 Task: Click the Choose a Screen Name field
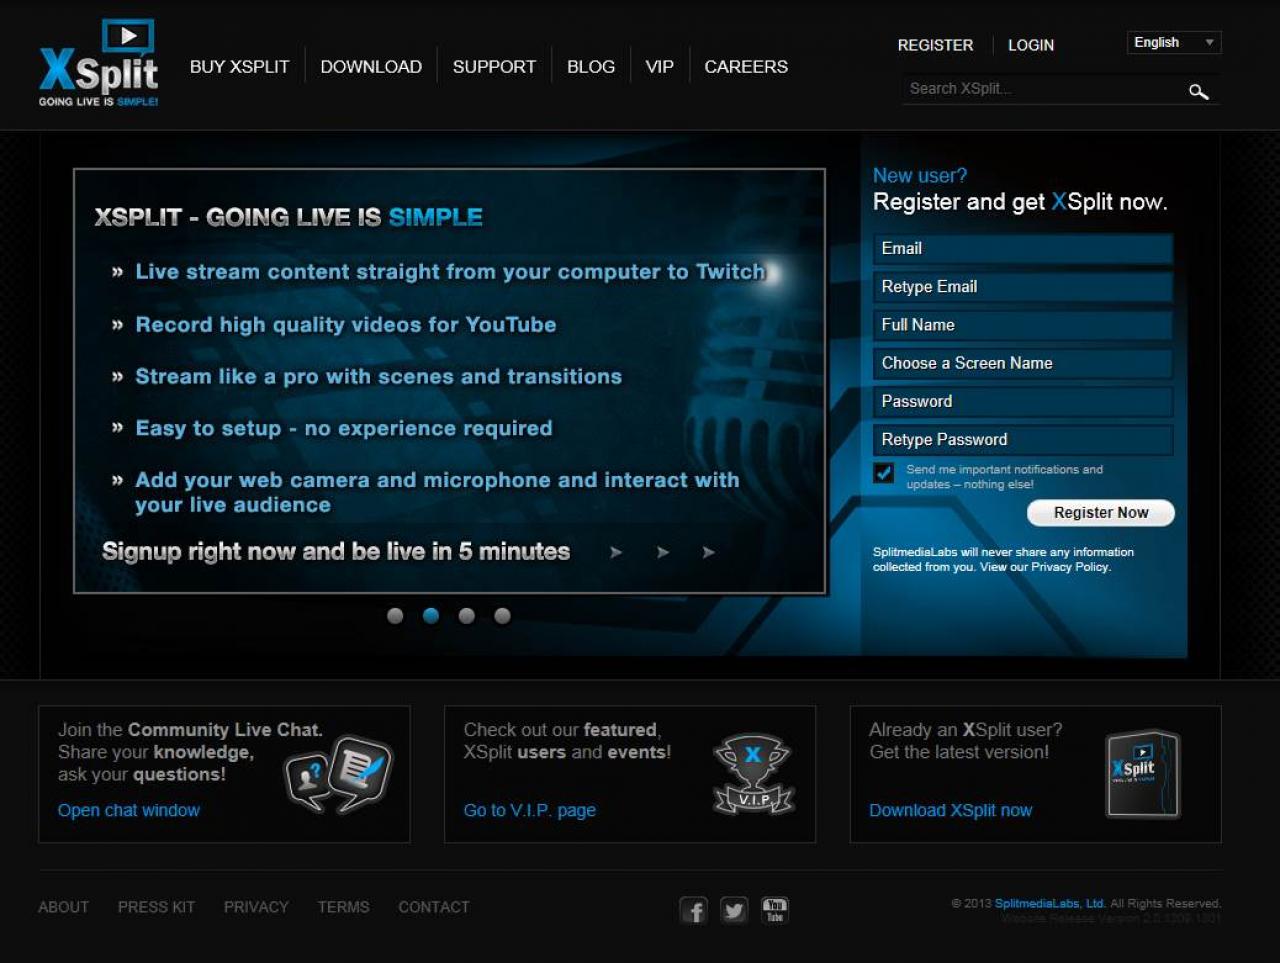pos(1022,363)
